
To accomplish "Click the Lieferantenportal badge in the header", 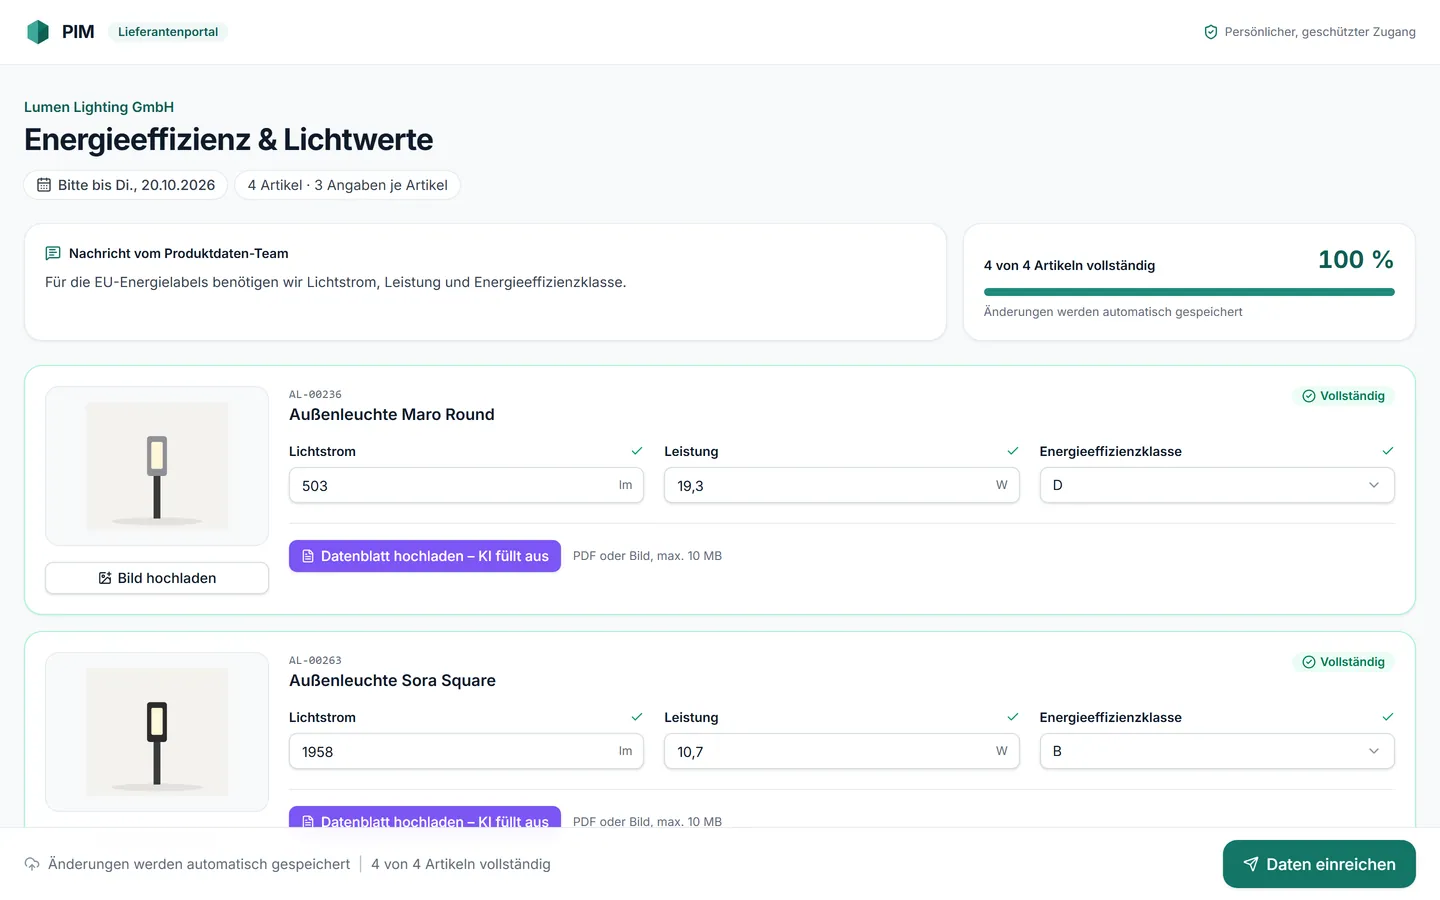I will tap(168, 32).
